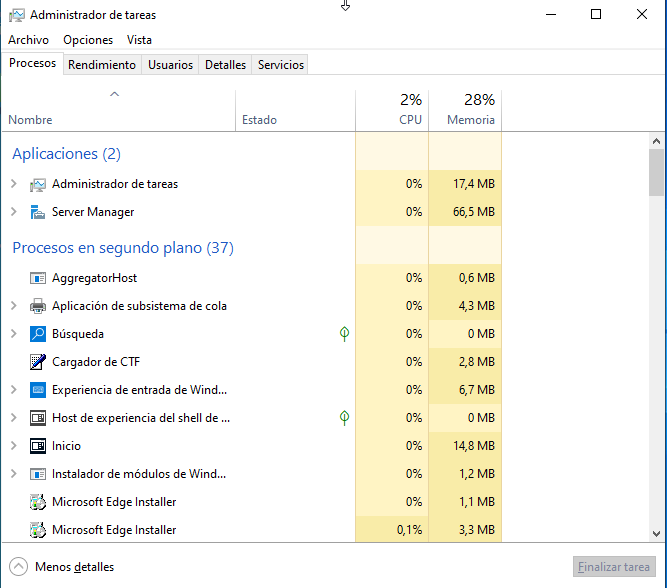667x588 pixels.
Task: Click the Finalizar tarea button
Action: click(x=614, y=567)
